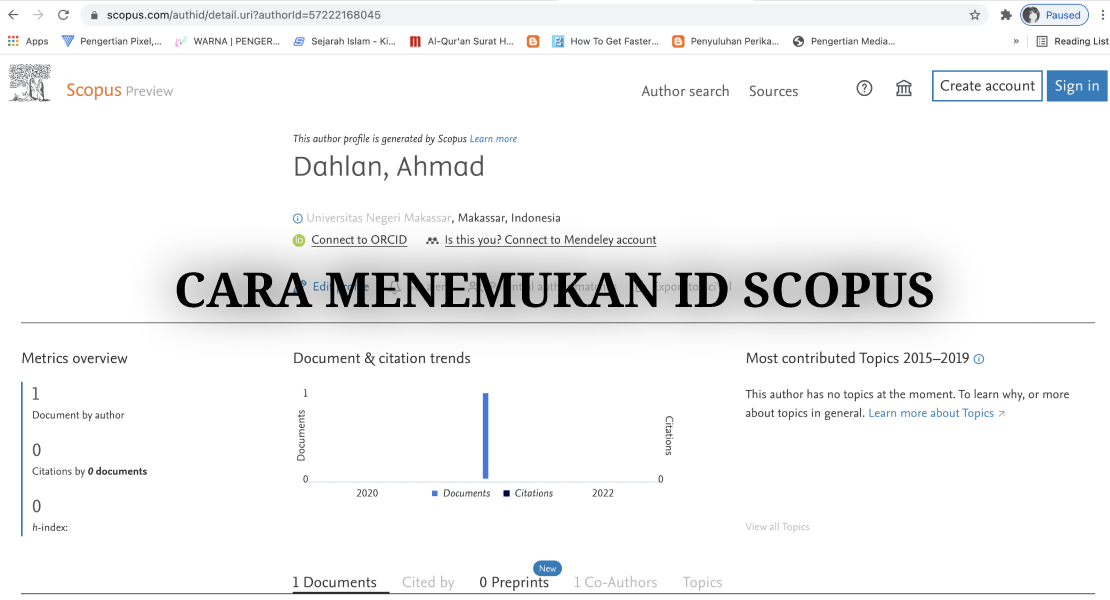Click the green ORCID icon

[x=299, y=241]
